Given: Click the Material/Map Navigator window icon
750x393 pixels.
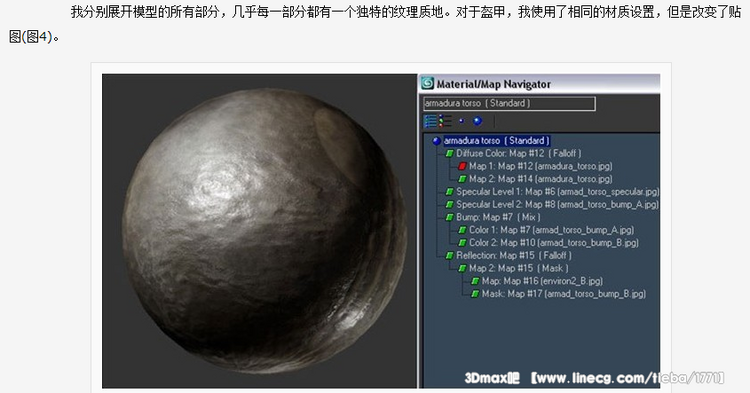Looking at the screenshot, I should click(x=427, y=84).
